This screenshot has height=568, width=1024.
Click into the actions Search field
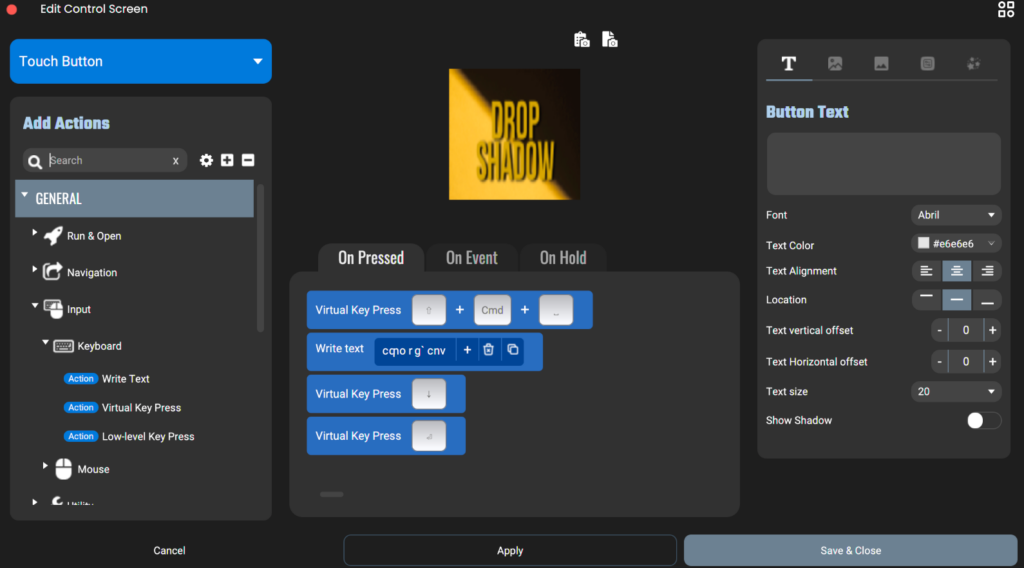pyautogui.click(x=108, y=161)
